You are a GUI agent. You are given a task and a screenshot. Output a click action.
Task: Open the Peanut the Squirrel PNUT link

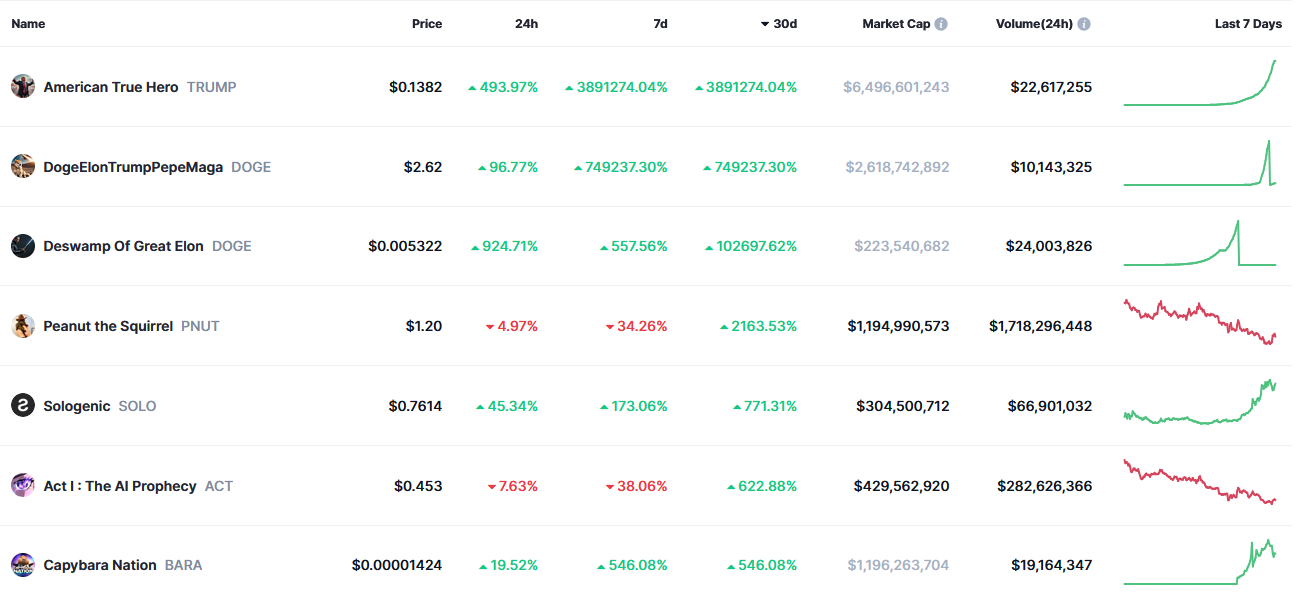point(130,326)
